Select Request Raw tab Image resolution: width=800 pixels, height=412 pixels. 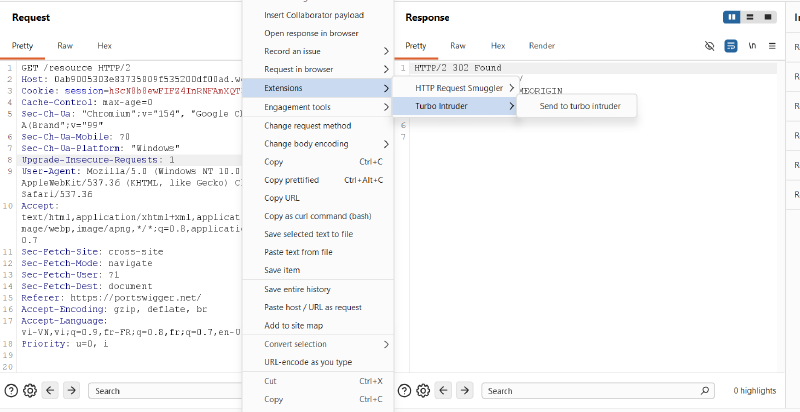tap(65, 46)
